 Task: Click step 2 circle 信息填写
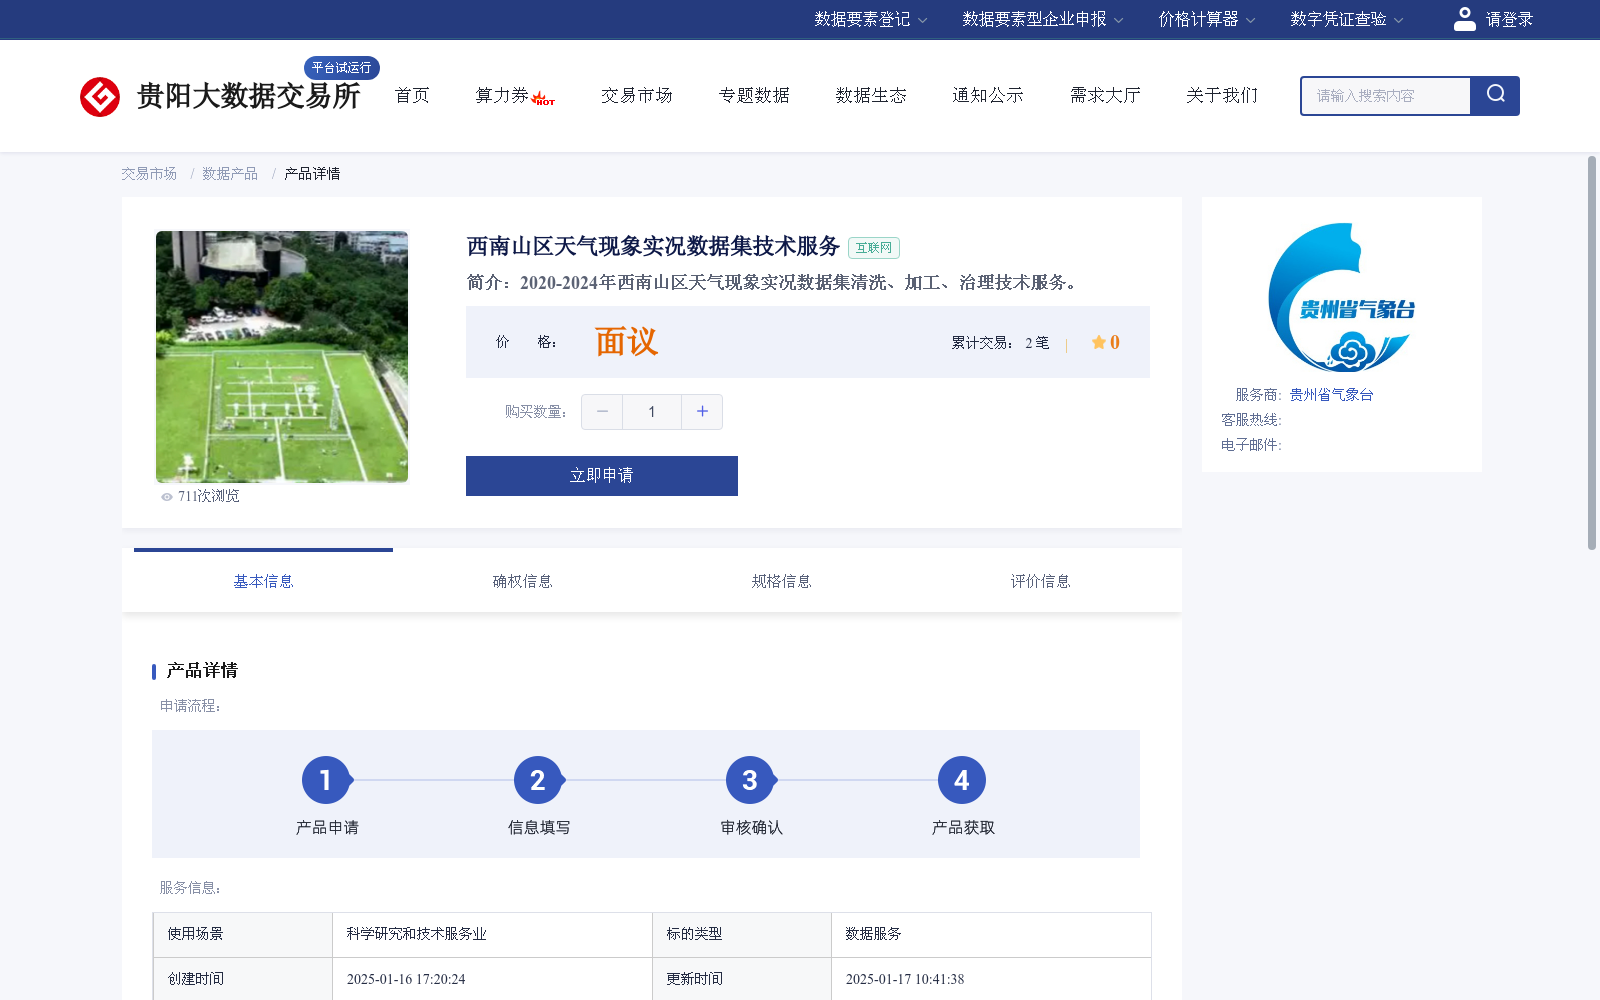pos(538,780)
